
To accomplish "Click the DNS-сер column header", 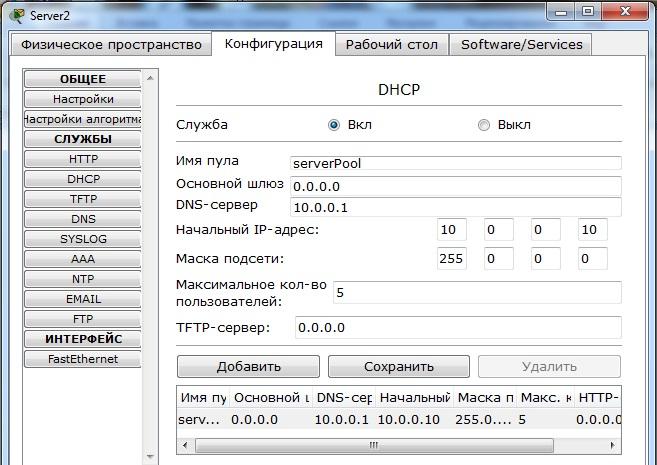I will [344, 398].
